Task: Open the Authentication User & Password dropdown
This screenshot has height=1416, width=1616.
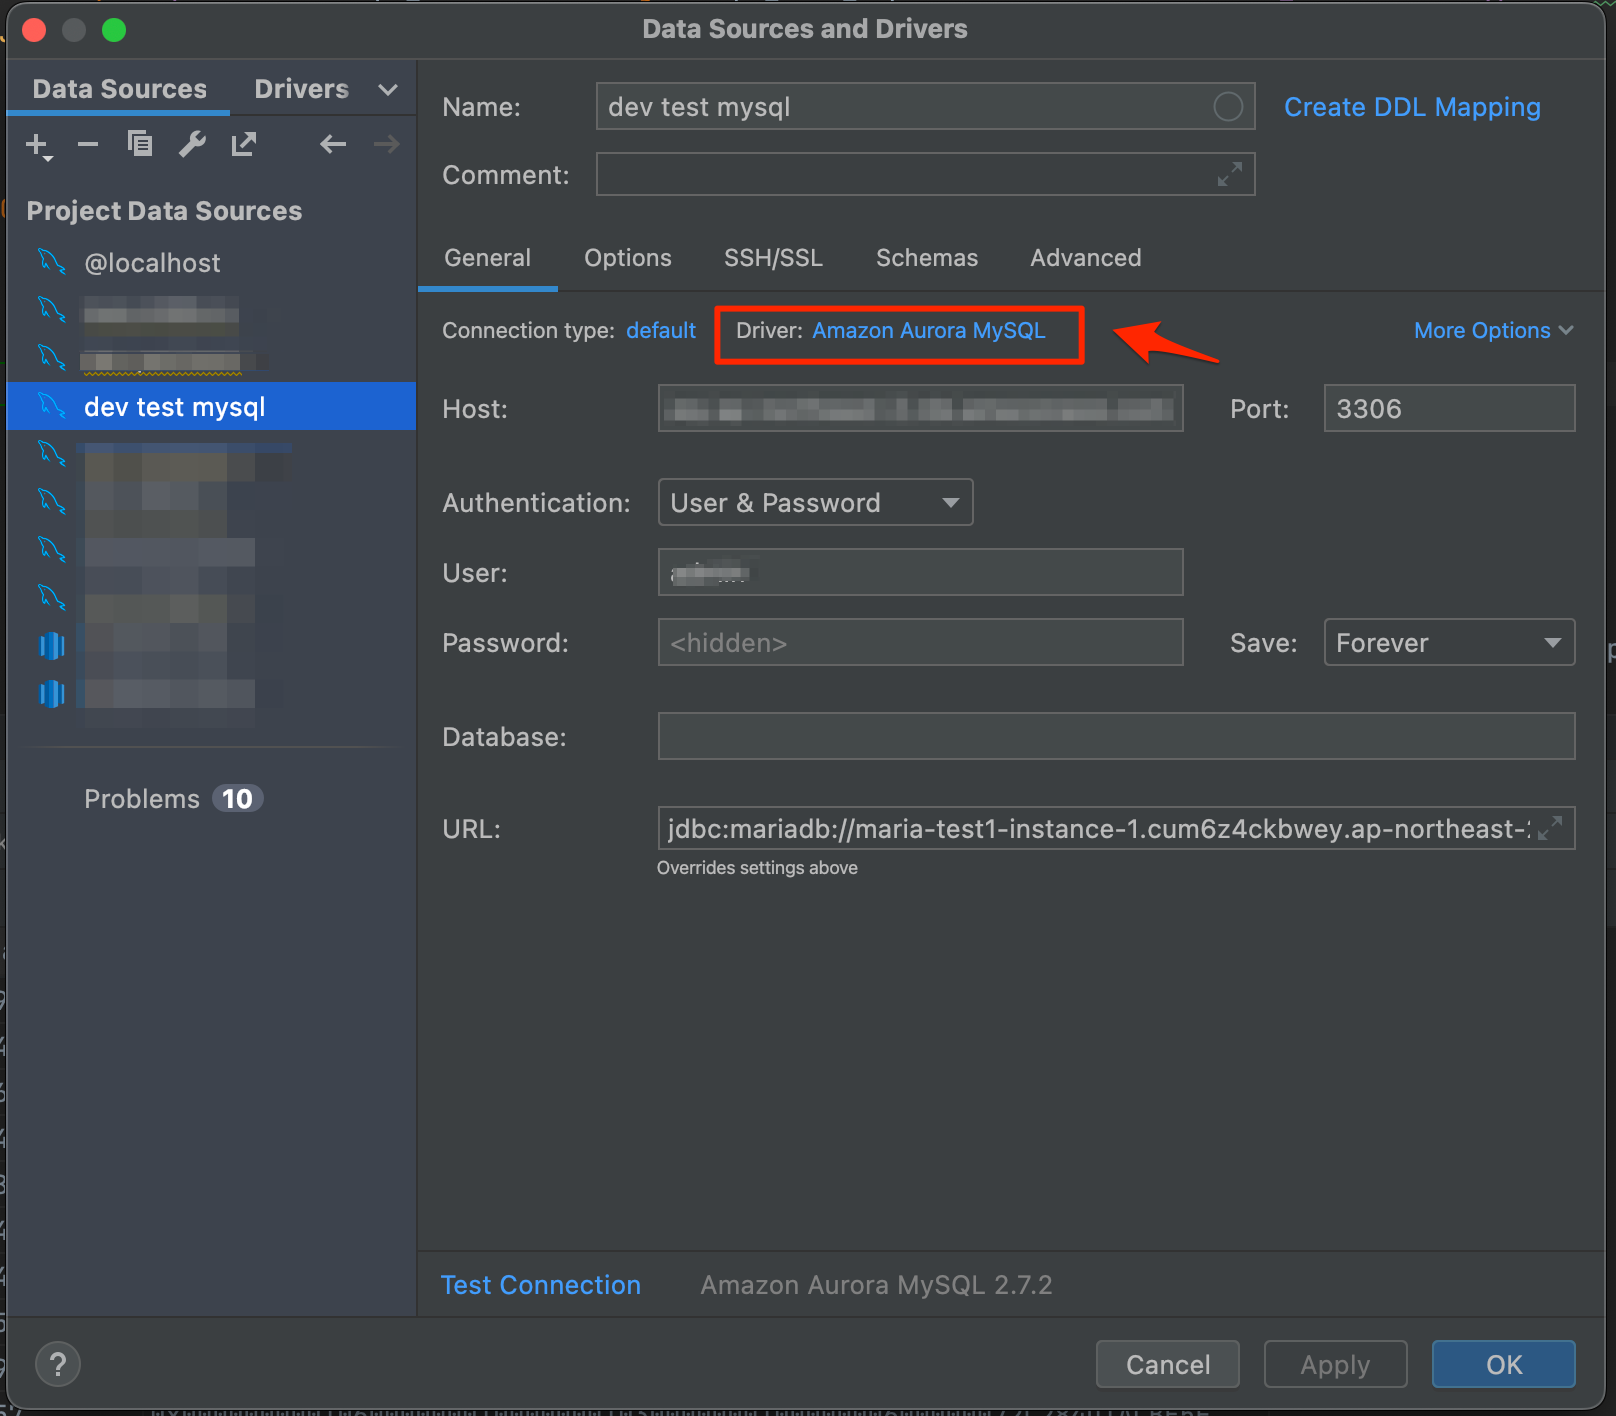Action: 816,502
